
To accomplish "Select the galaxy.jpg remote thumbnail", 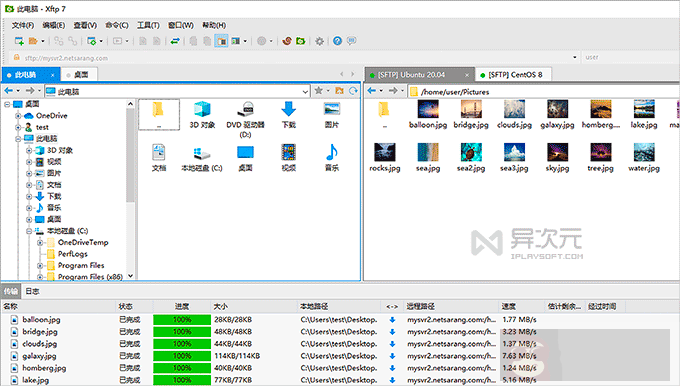I will [557, 114].
